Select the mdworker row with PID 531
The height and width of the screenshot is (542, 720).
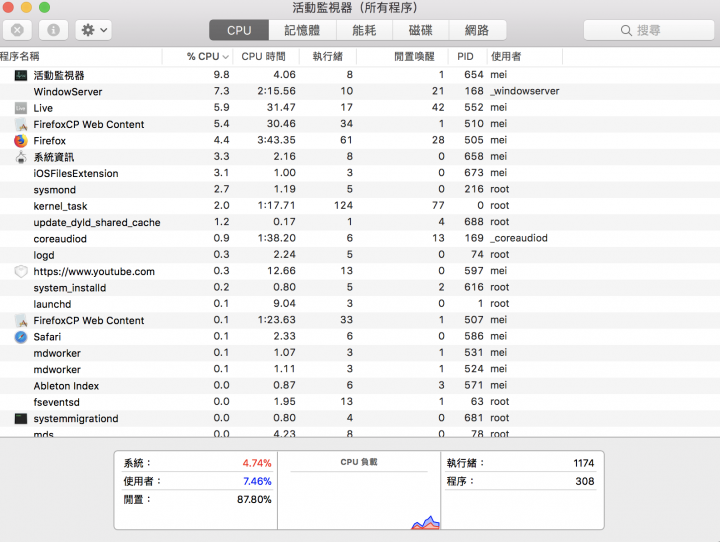point(360,353)
